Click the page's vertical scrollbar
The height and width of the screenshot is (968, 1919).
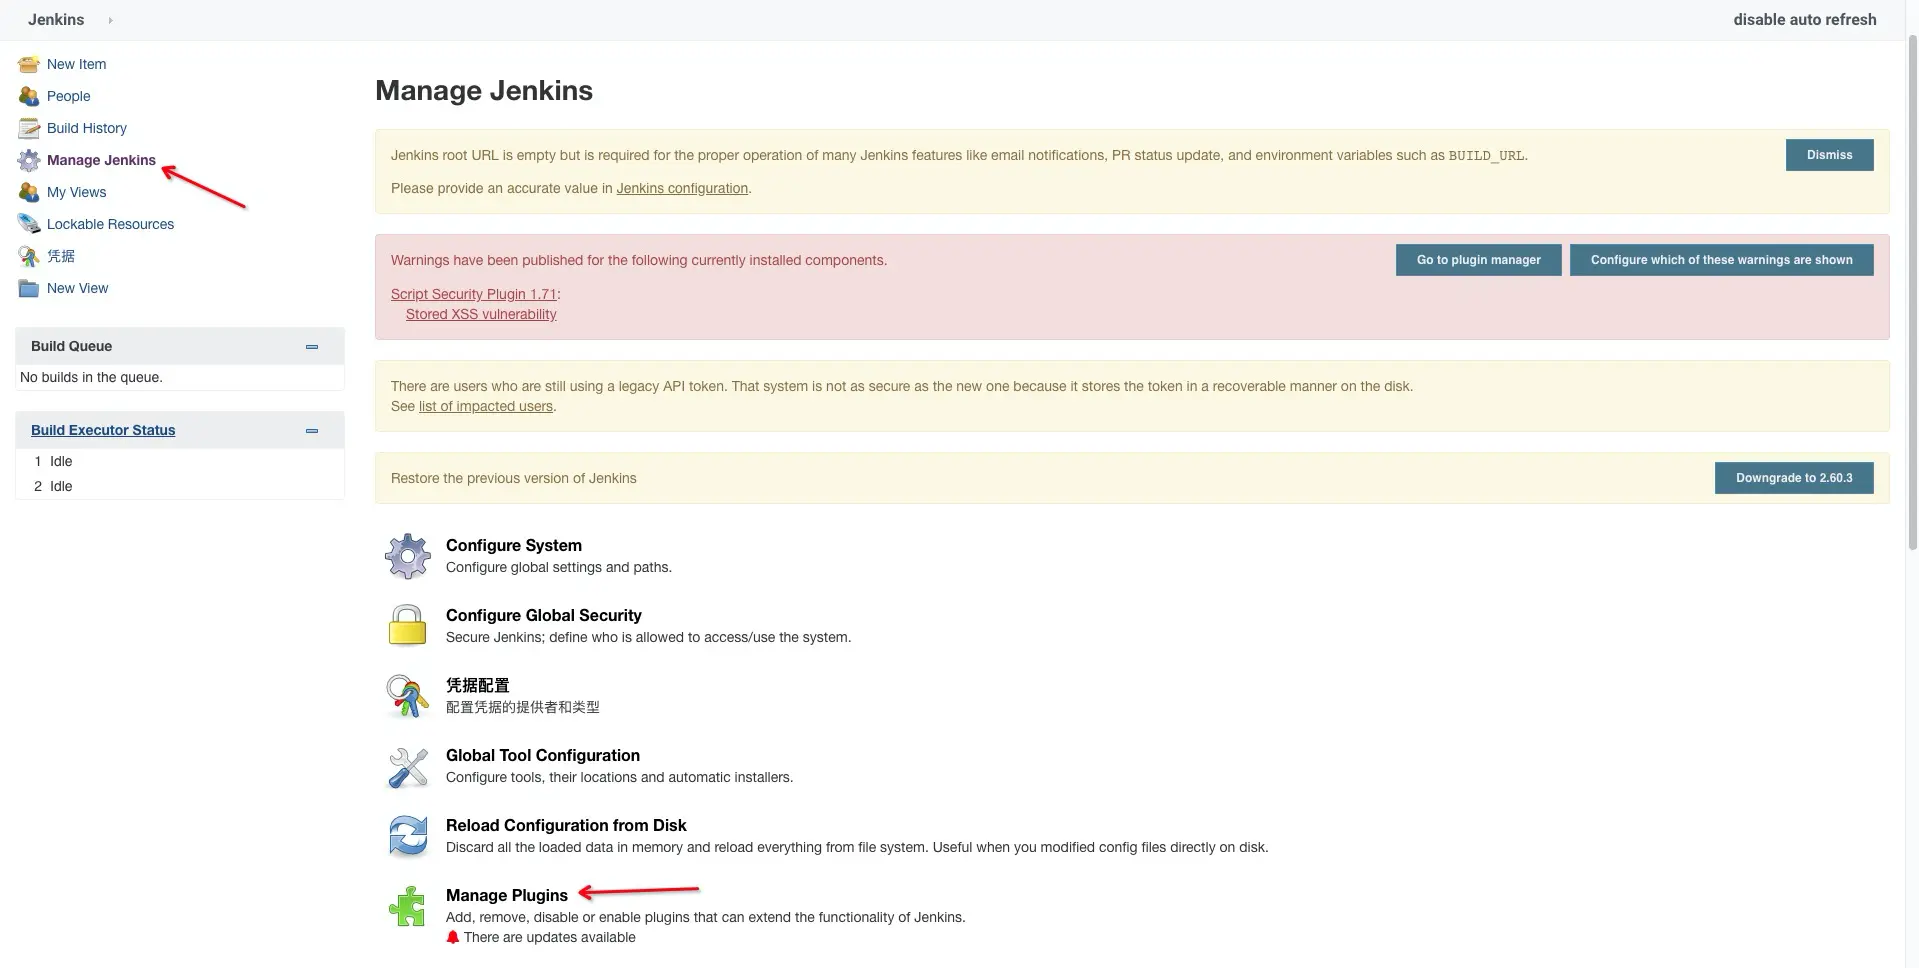pyautogui.click(x=1913, y=290)
